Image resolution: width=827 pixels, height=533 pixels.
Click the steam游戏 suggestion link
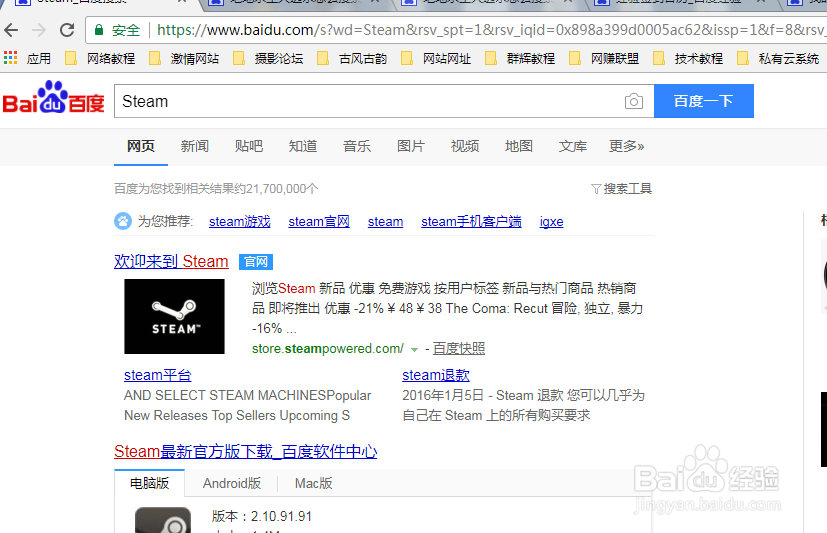[239, 221]
